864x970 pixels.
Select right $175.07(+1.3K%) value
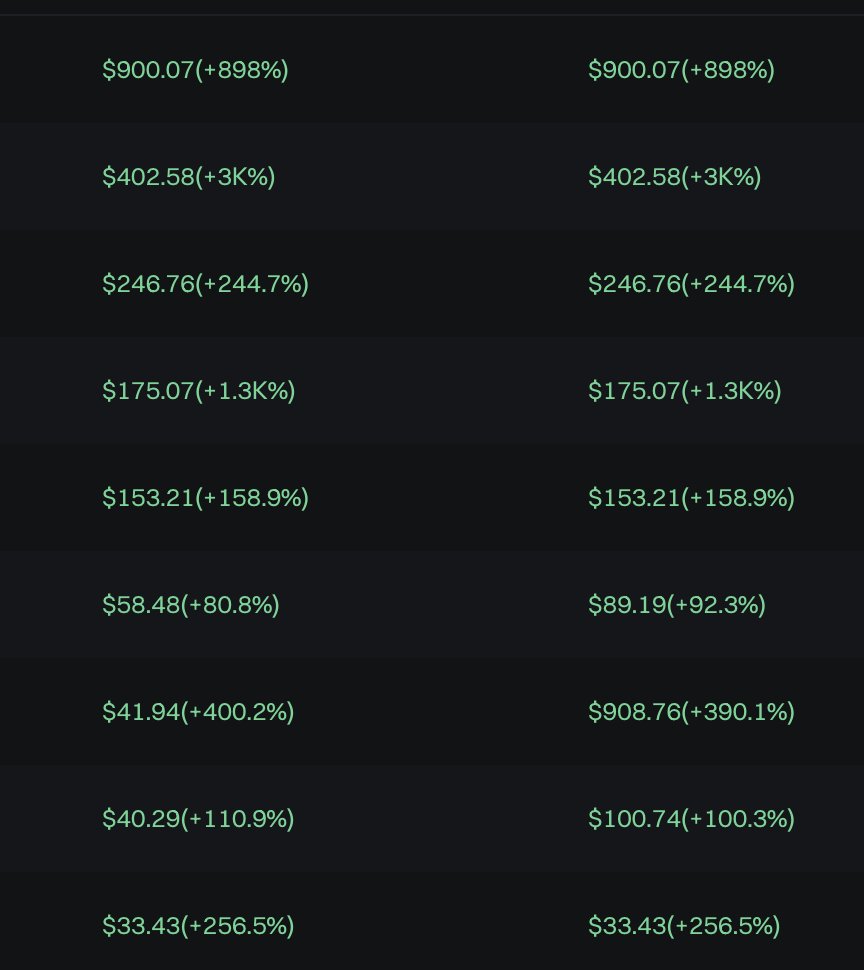click(684, 390)
